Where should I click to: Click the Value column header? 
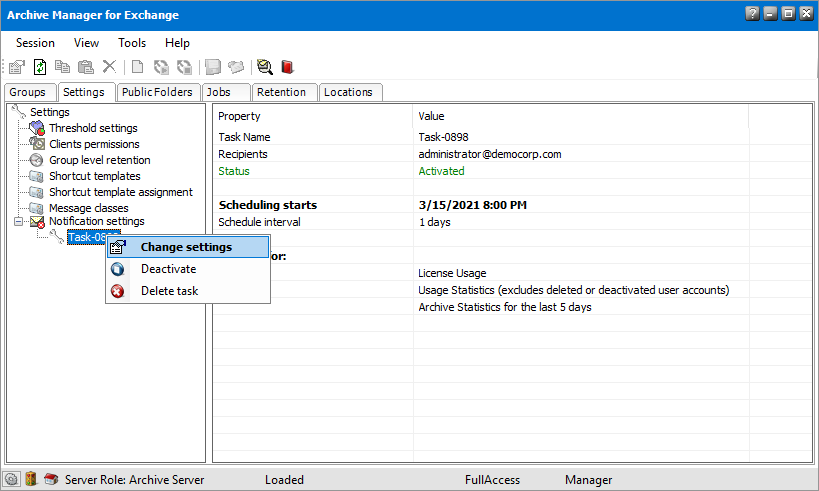click(x=580, y=116)
